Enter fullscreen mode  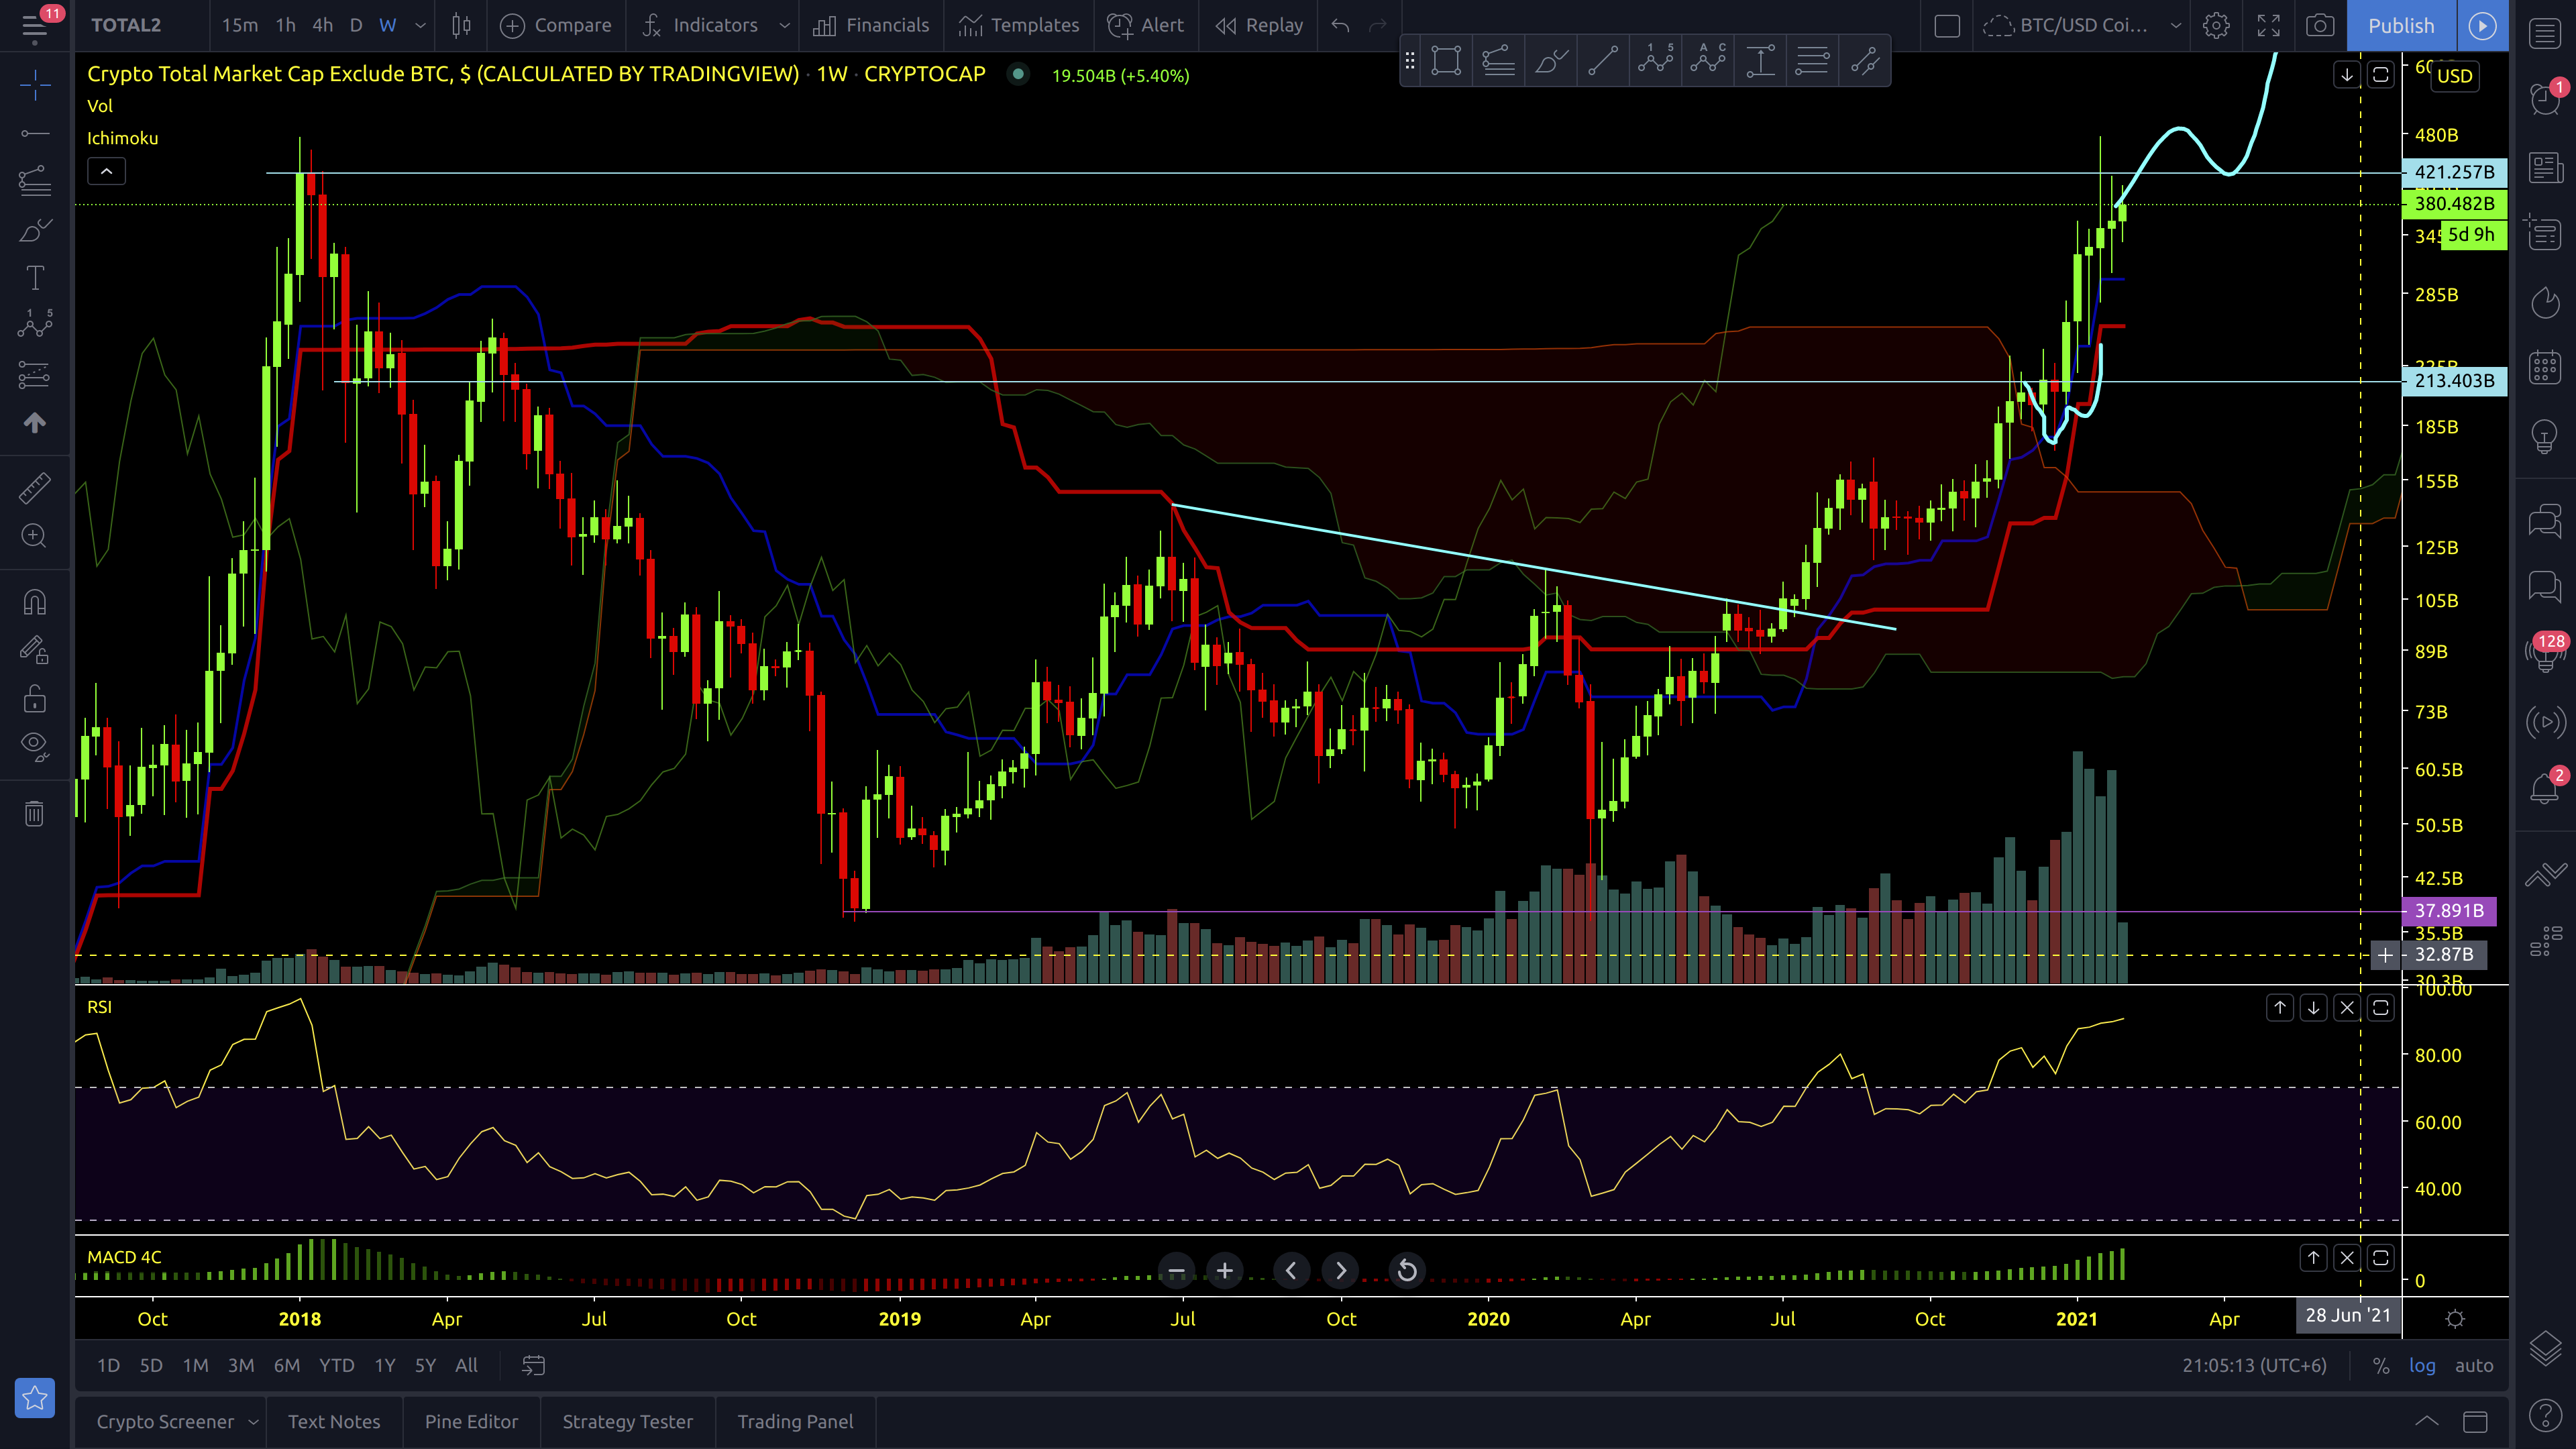[x=2268, y=25]
